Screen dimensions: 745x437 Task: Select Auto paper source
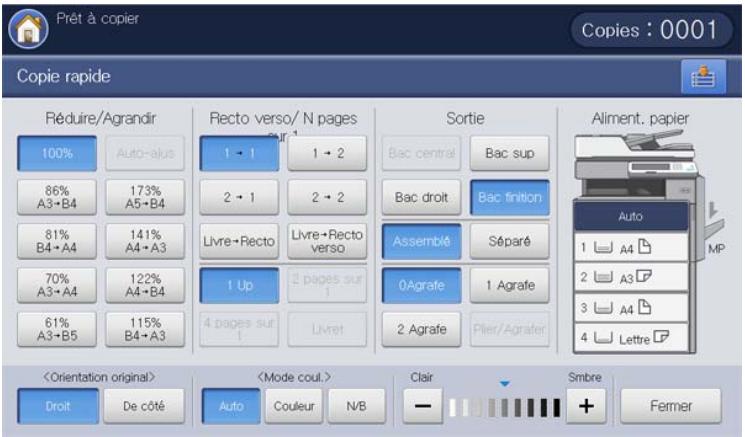(631, 216)
